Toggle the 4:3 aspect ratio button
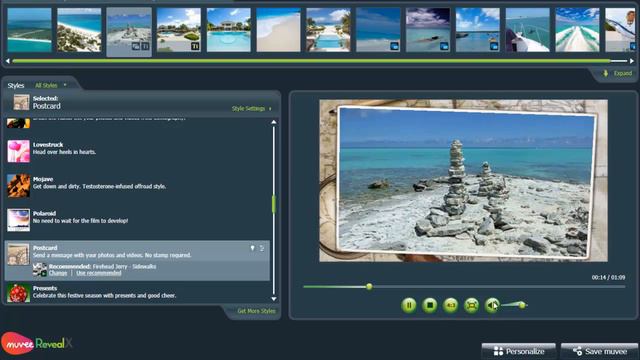This screenshot has width=640, height=360. [451, 305]
